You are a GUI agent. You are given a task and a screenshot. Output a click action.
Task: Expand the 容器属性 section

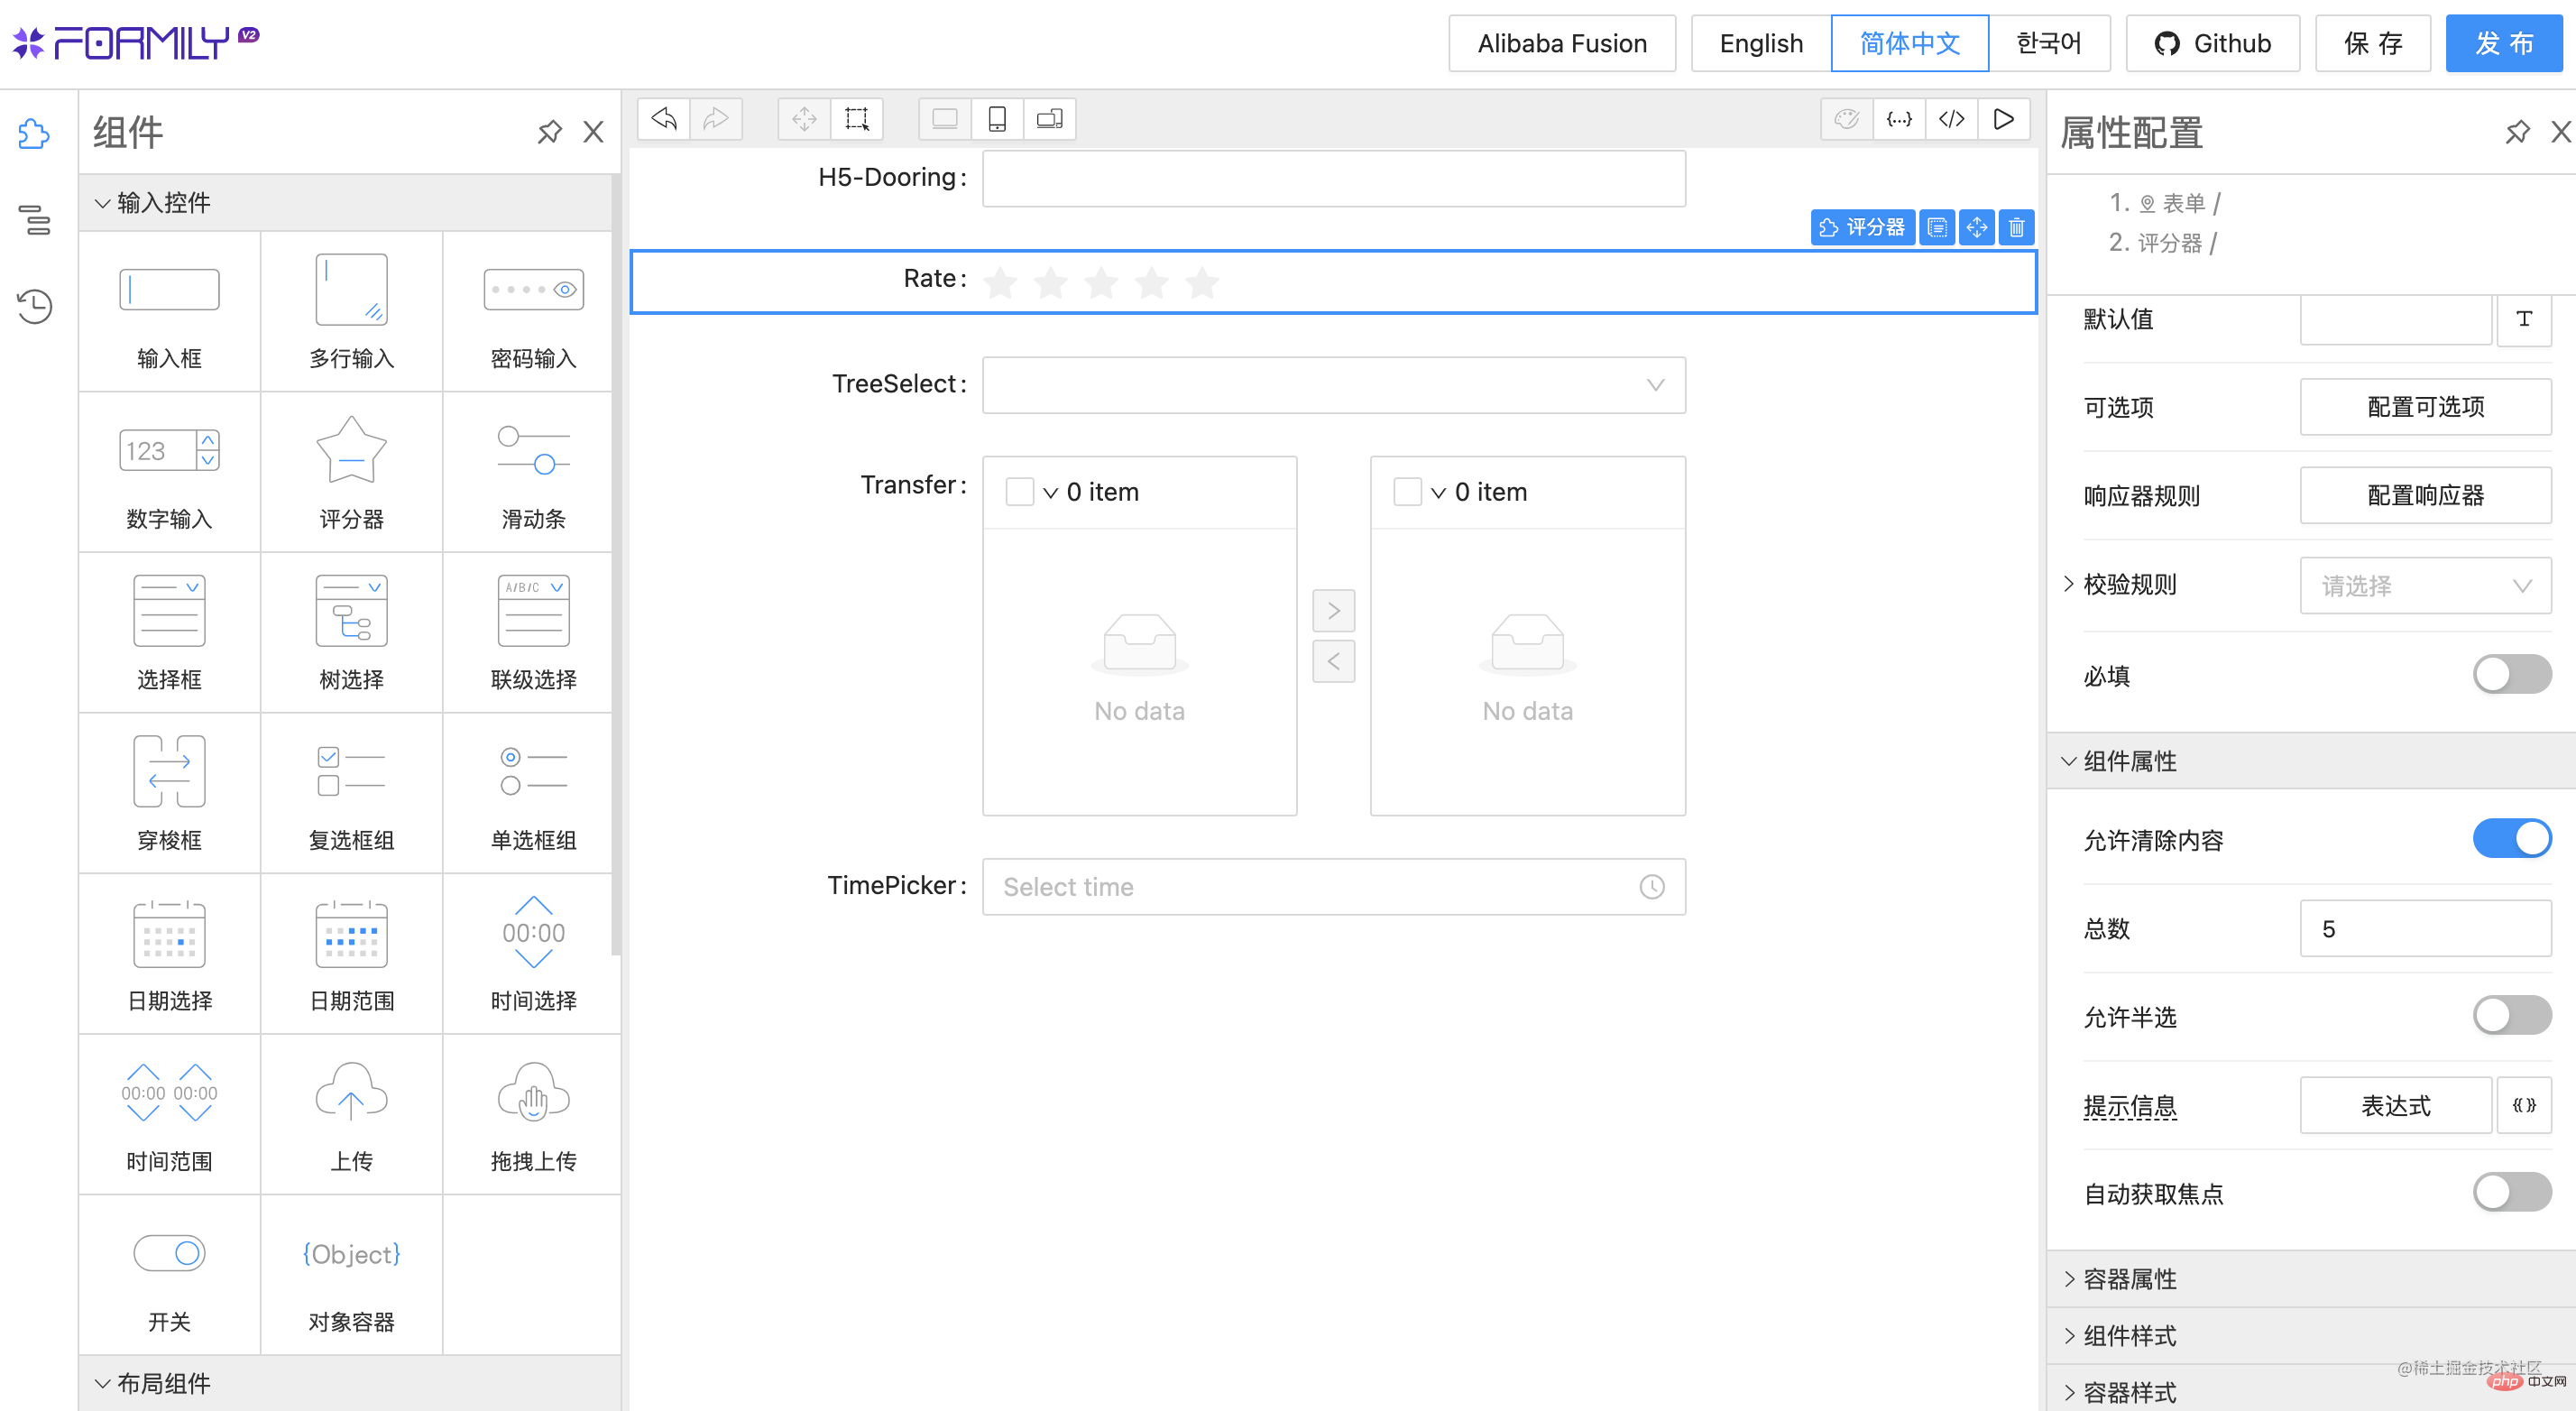[2311, 1279]
